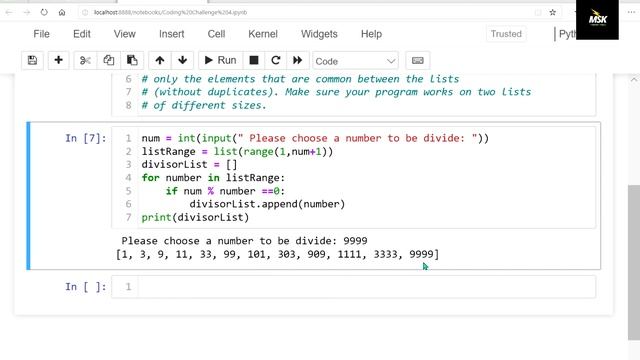
Task: Restart the kernel icon
Action: [x=276, y=60]
